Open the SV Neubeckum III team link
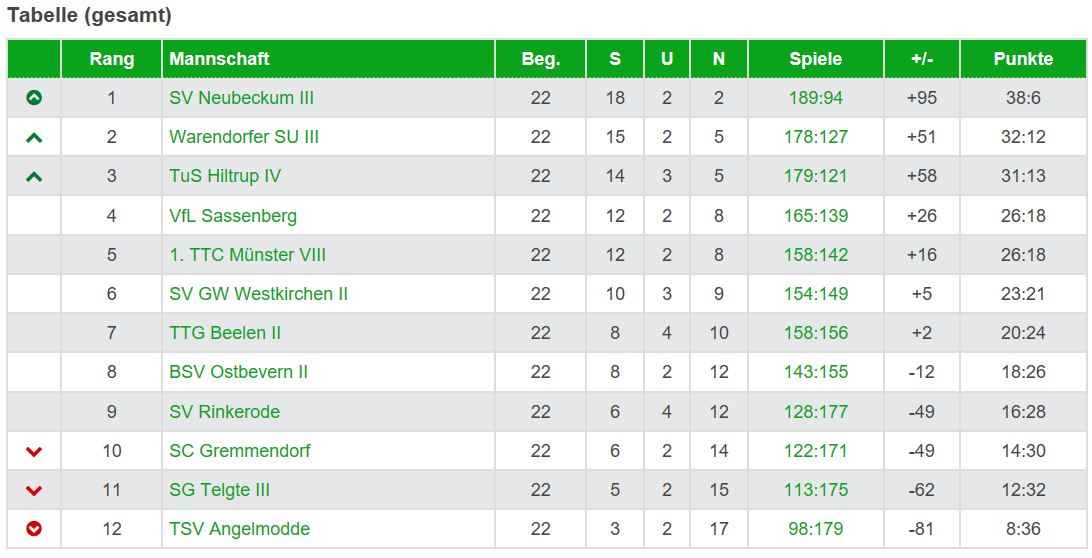The height and width of the screenshot is (558, 1092). tap(241, 98)
